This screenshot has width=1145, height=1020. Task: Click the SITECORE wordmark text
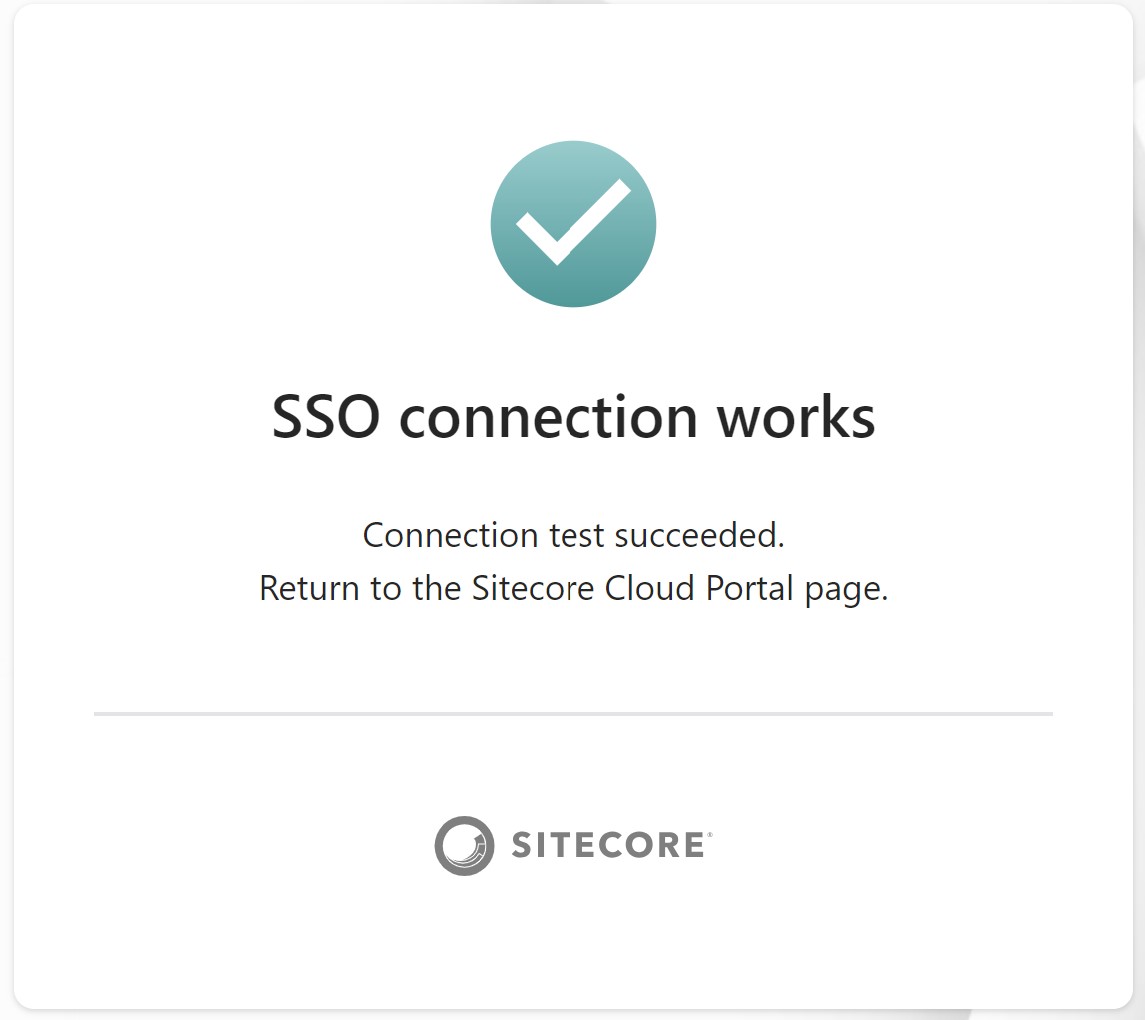tap(608, 845)
